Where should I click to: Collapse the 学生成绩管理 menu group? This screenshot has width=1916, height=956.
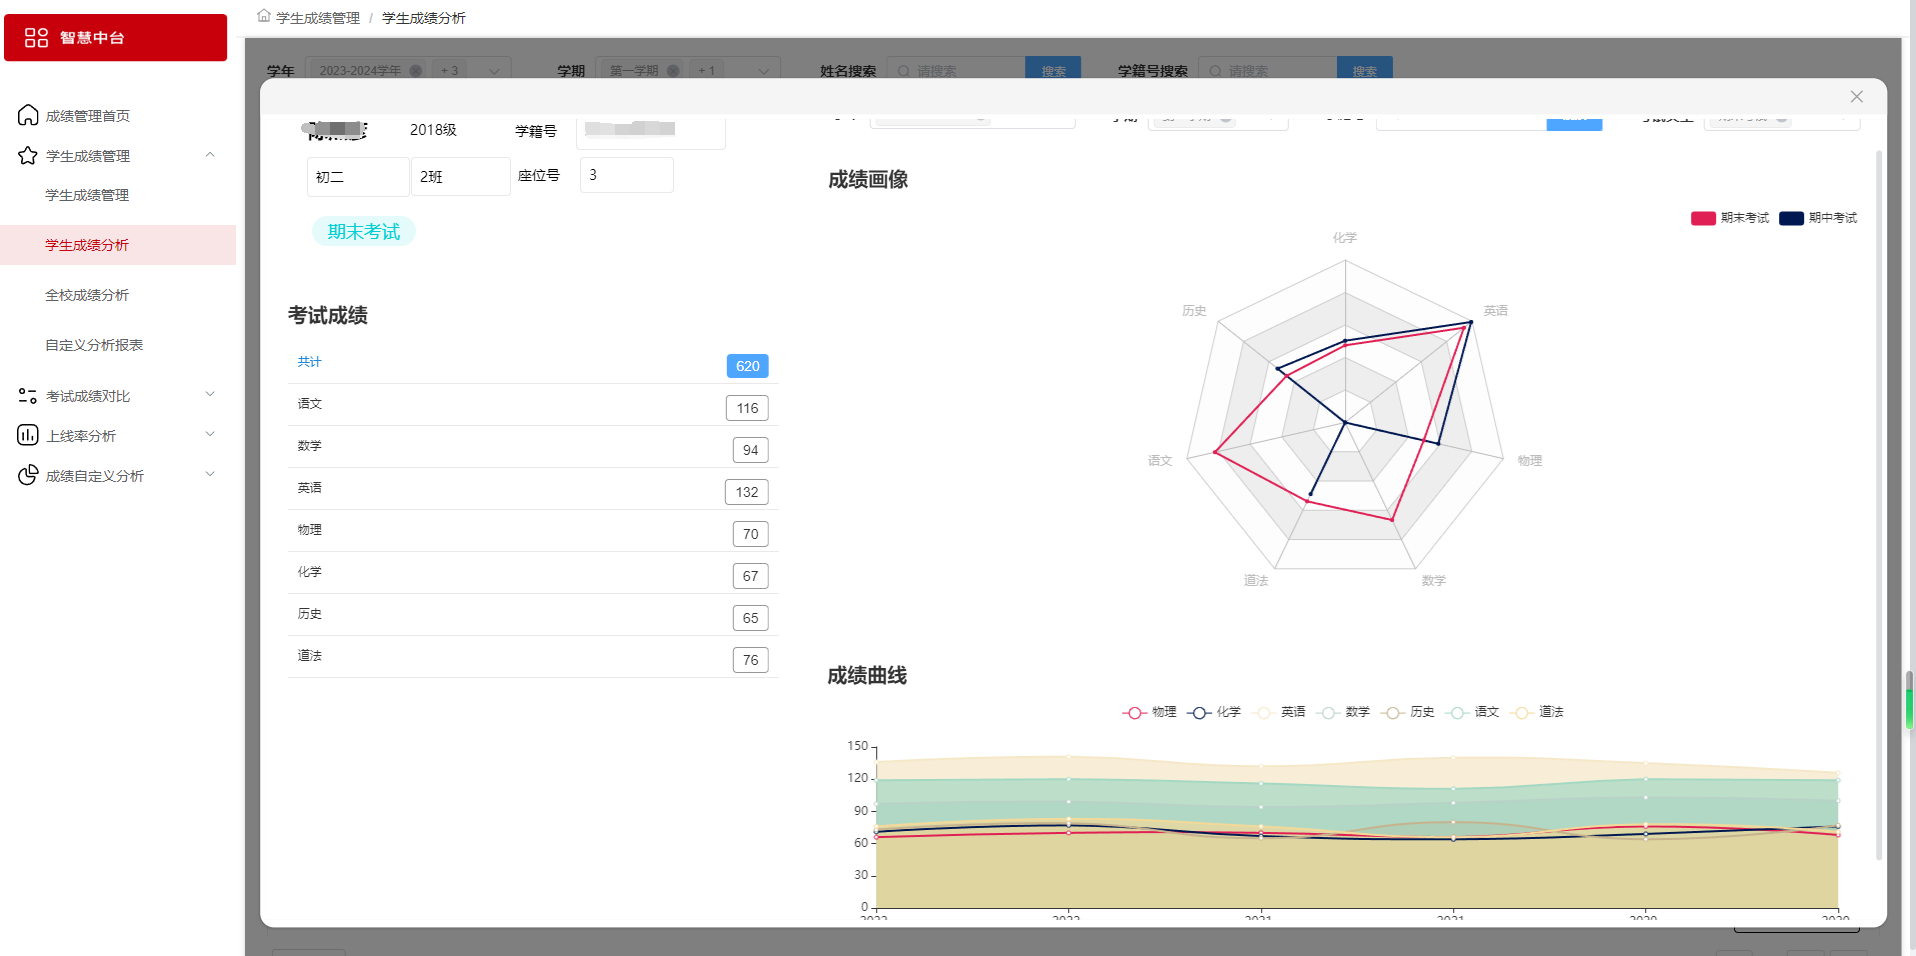click(210, 155)
